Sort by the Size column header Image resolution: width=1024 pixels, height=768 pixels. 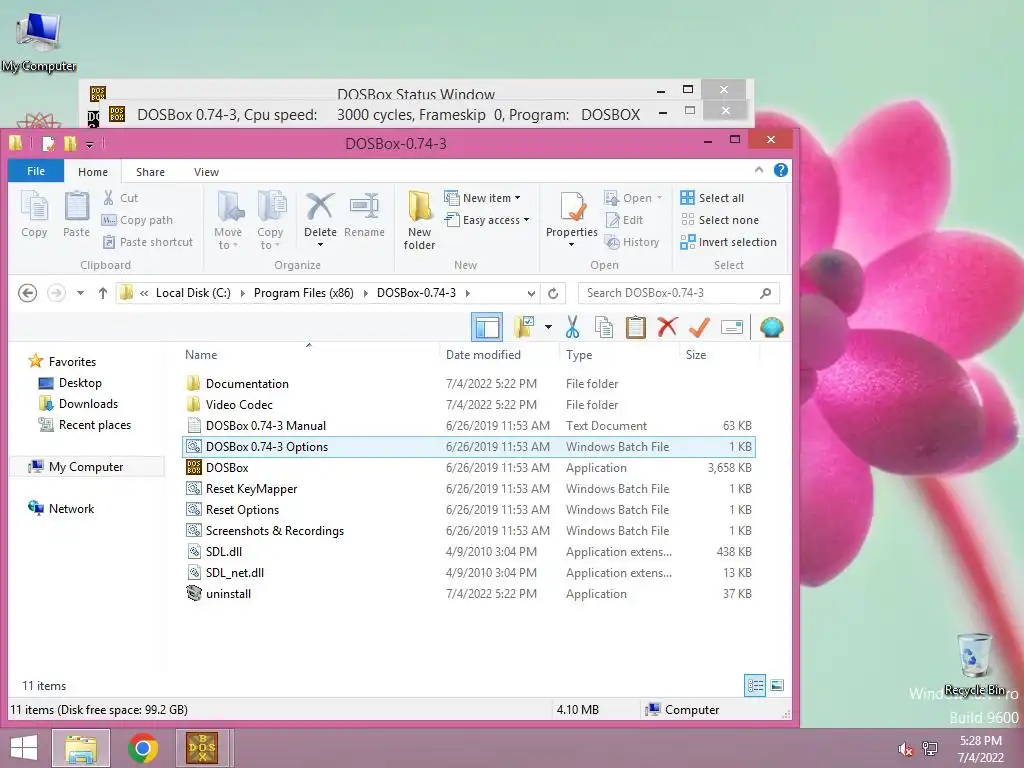tap(696, 355)
